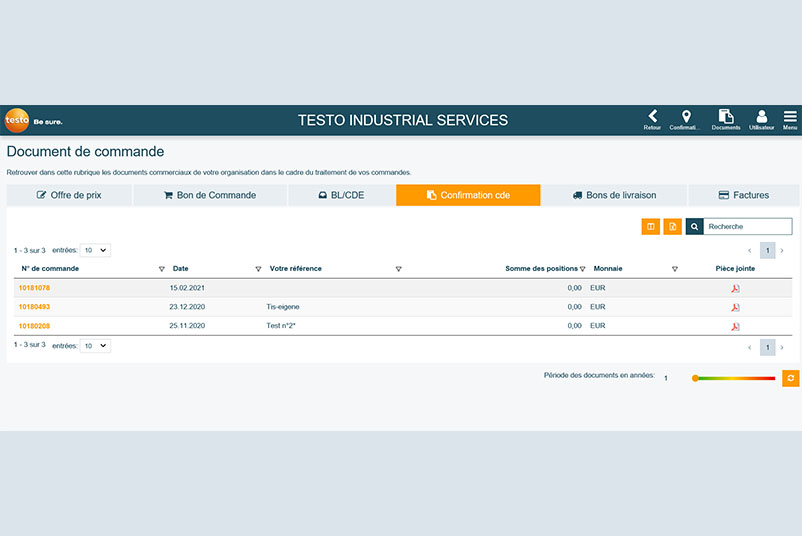Filter the Monnaie column

tap(675, 269)
